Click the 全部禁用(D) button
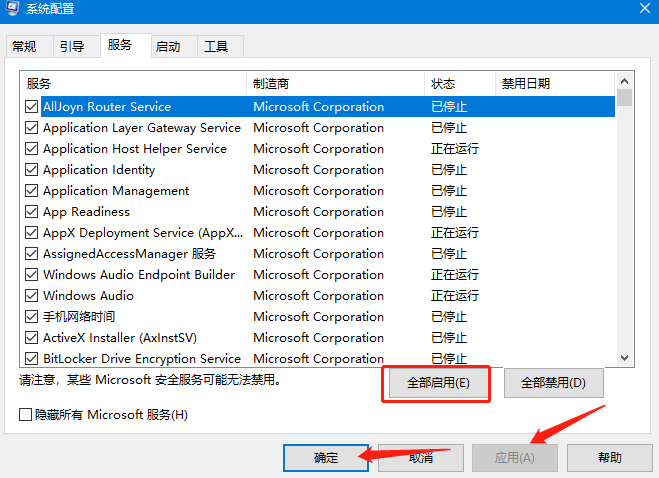Image resolution: width=659 pixels, height=478 pixels. tap(553, 382)
